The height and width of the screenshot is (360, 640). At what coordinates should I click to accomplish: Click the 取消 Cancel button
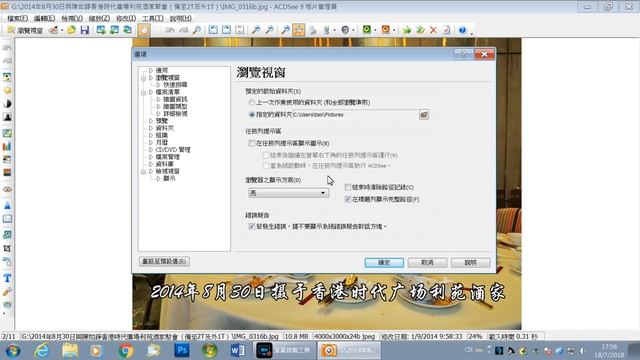[x=427, y=262]
